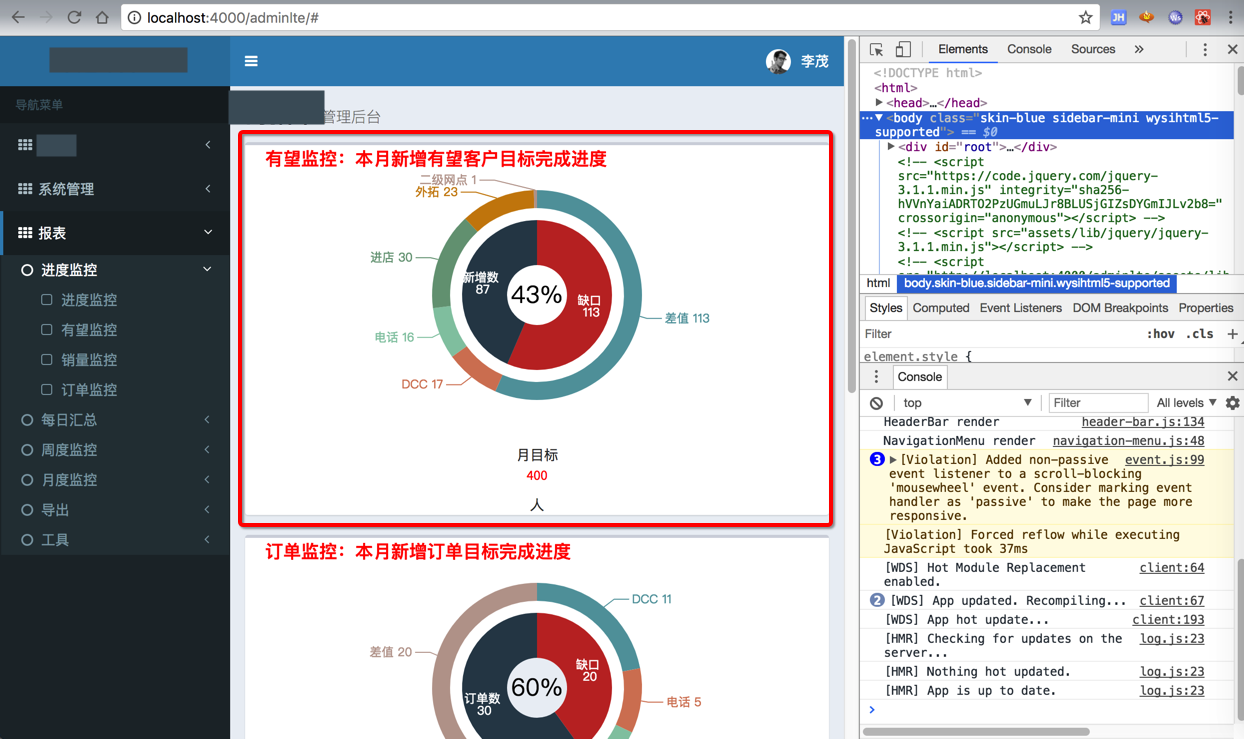Click the user avatar picture
This screenshot has height=740, width=1244.
tap(778, 61)
